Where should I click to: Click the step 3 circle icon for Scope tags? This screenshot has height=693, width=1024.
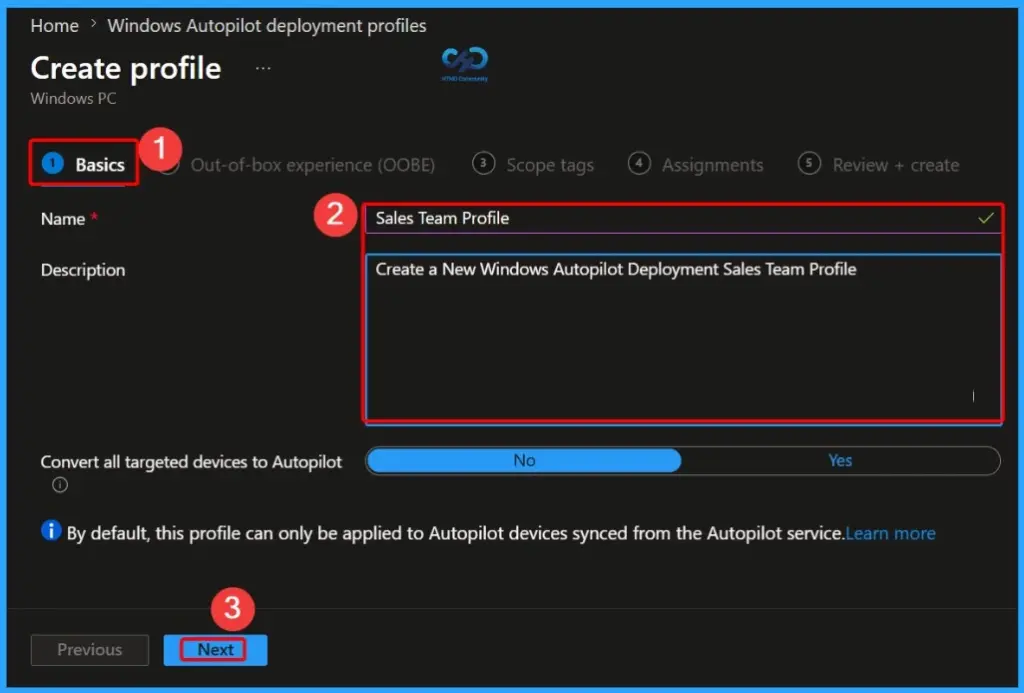pos(483,163)
